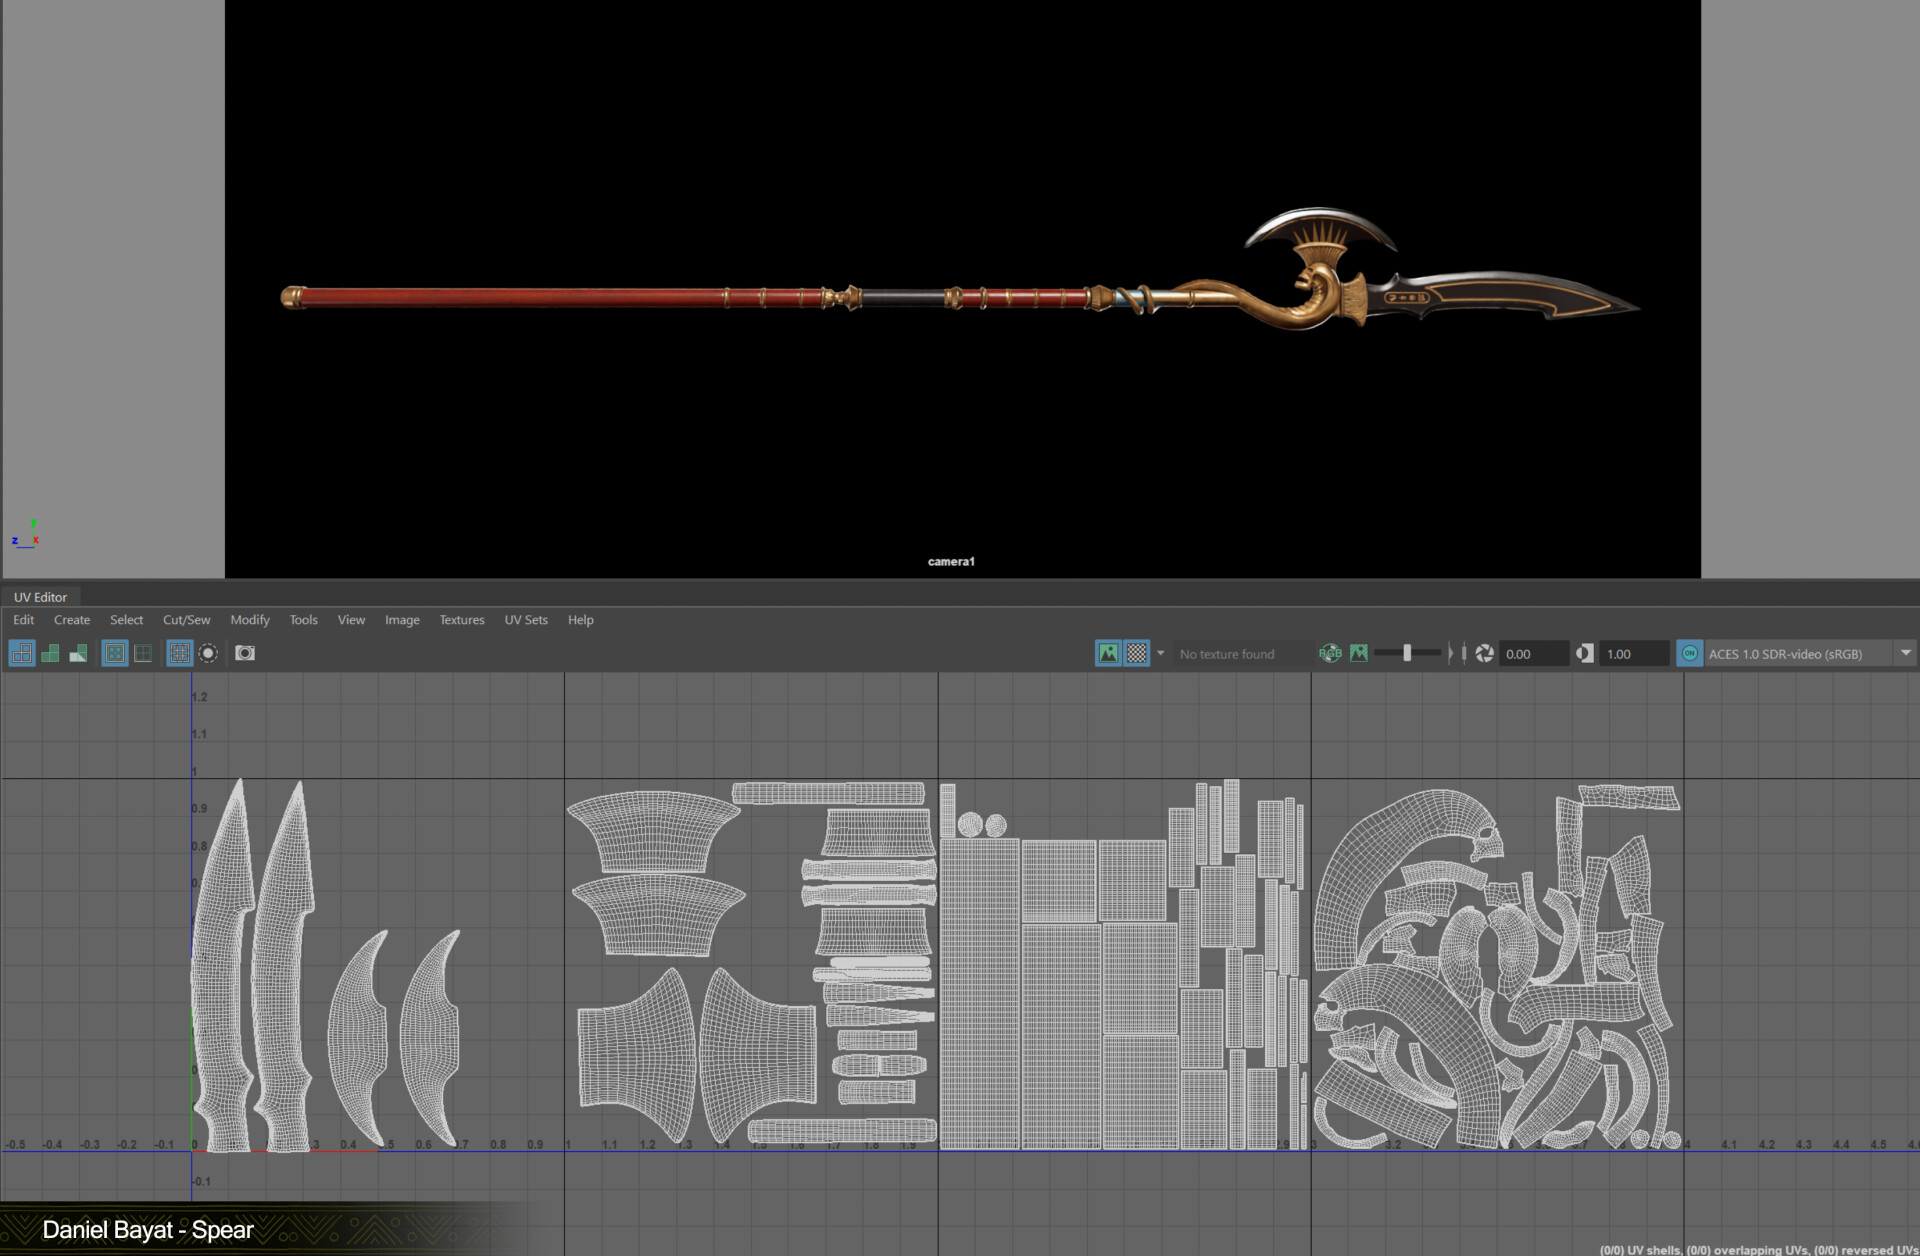Open the UV Sets menu
This screenshot has width=1920, height=1256.
coord(526,620)
